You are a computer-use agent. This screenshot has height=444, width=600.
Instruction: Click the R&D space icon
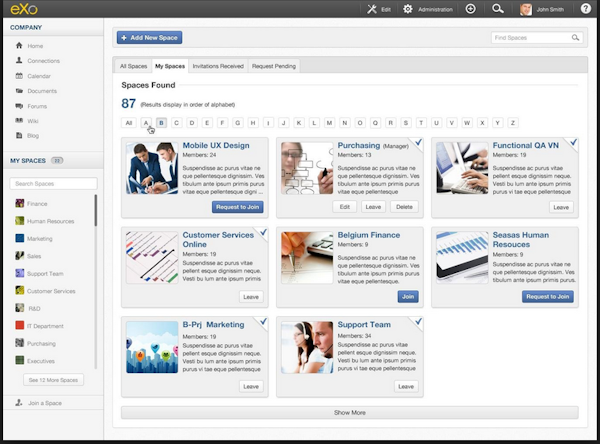(x=20, y=308)
